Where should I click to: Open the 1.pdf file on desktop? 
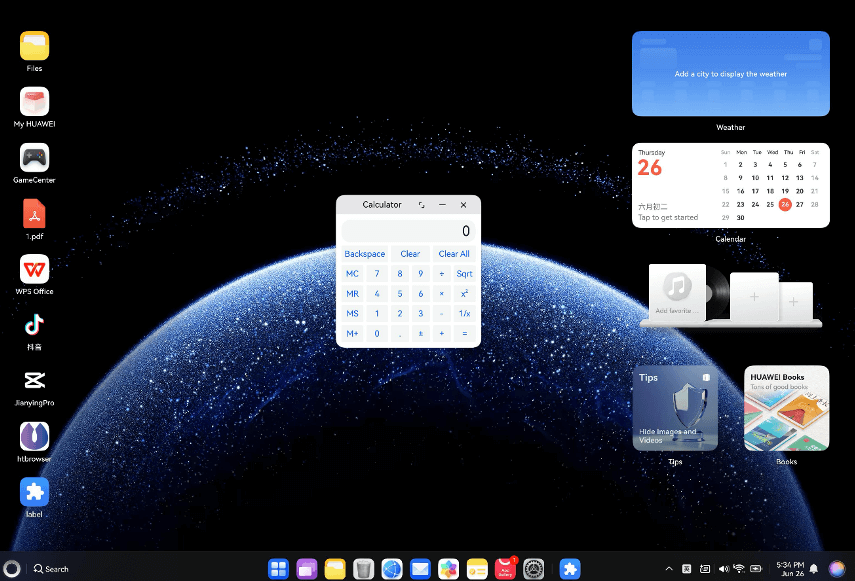click(x=35, y=213)
